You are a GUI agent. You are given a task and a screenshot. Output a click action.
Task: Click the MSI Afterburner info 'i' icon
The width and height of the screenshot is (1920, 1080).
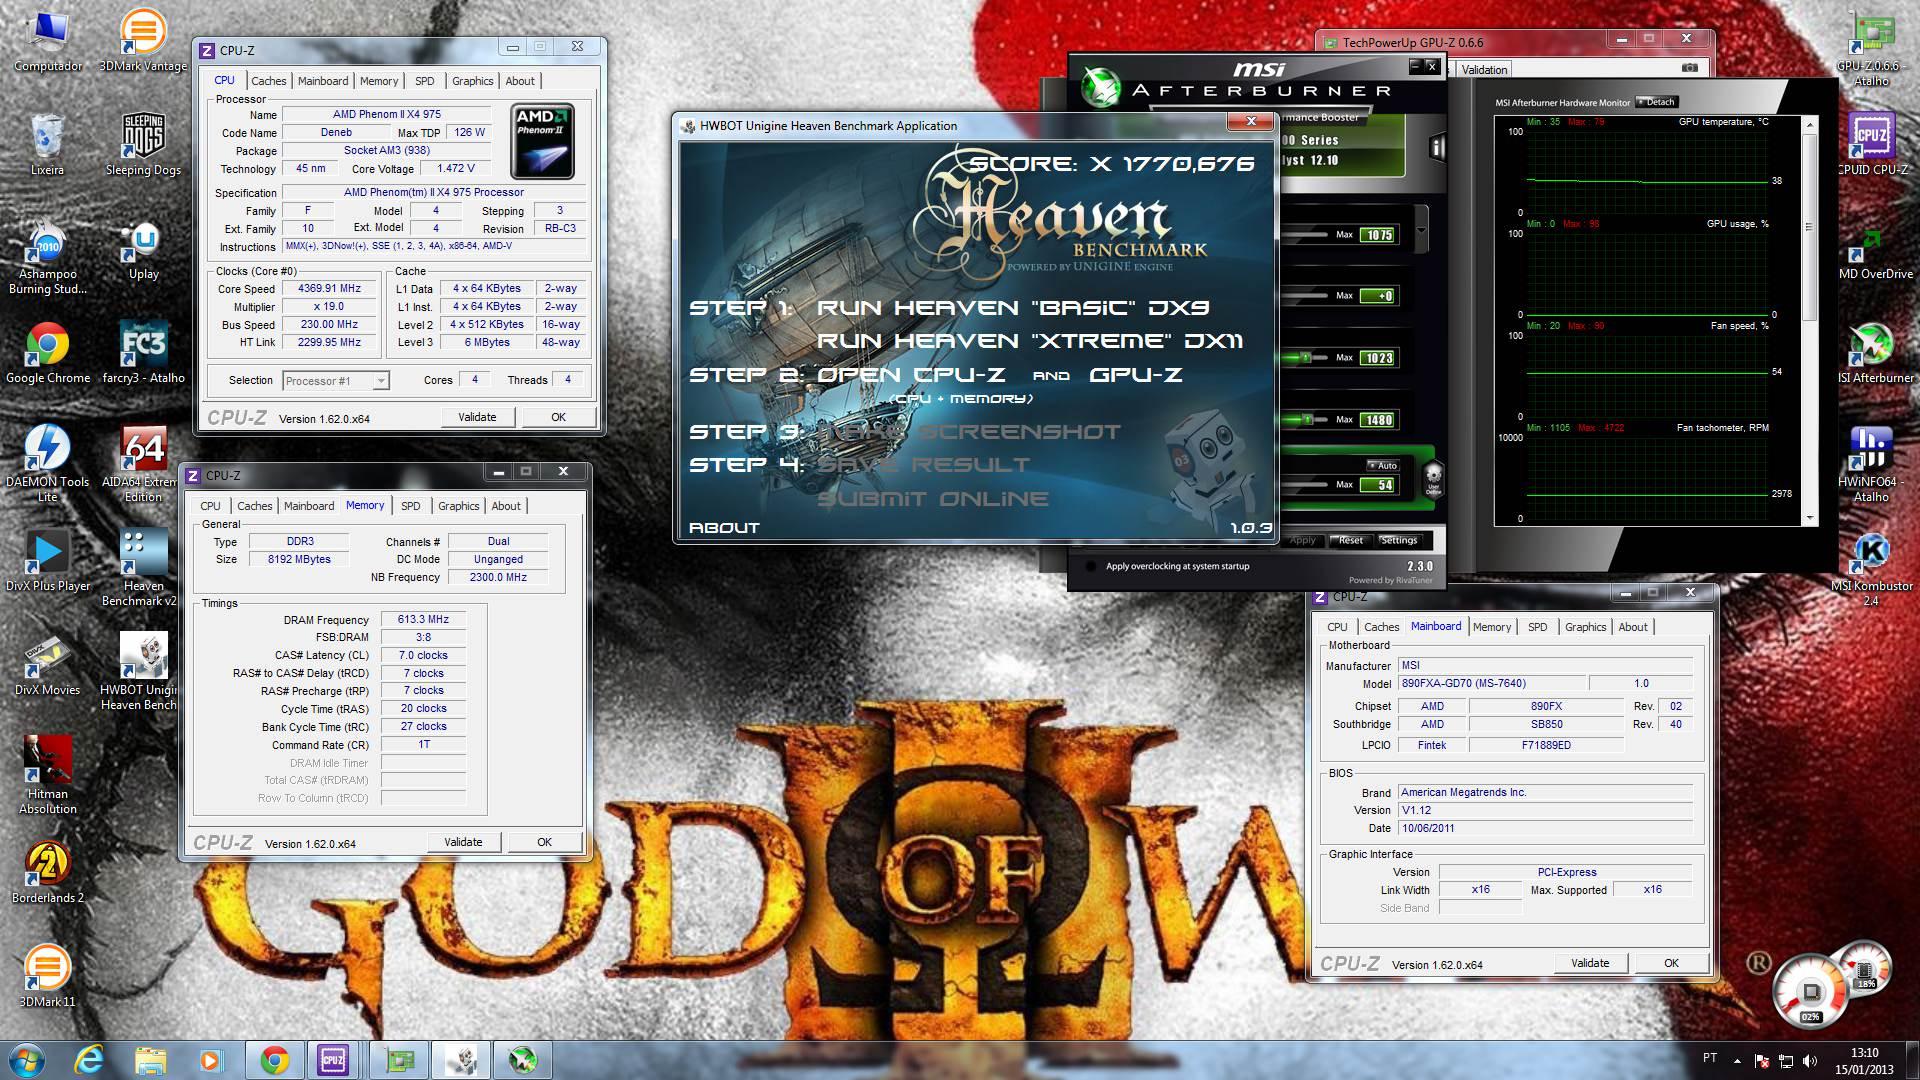coord(1437,148)
